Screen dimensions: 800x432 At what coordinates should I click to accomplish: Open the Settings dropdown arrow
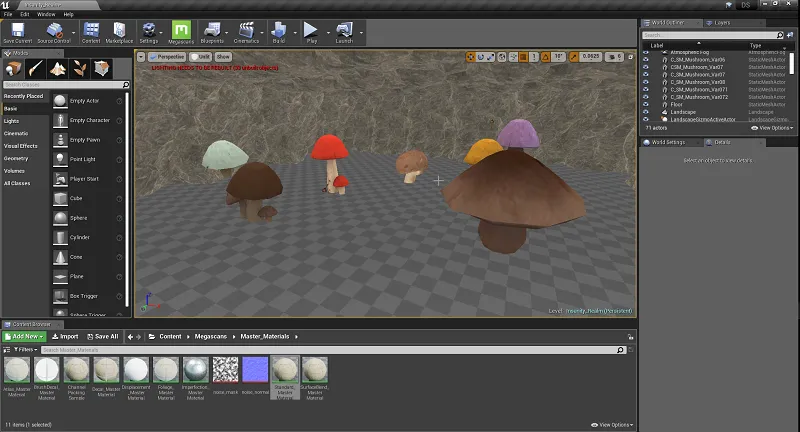pyautogui.click(x=161, y=33)
